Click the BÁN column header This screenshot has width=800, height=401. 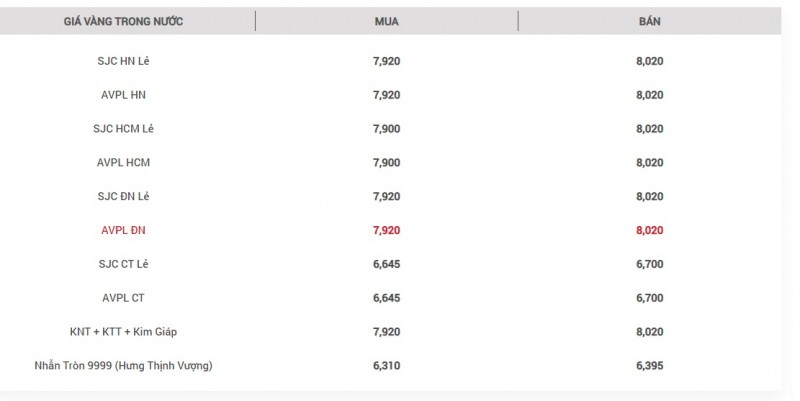tap(649, 21)
